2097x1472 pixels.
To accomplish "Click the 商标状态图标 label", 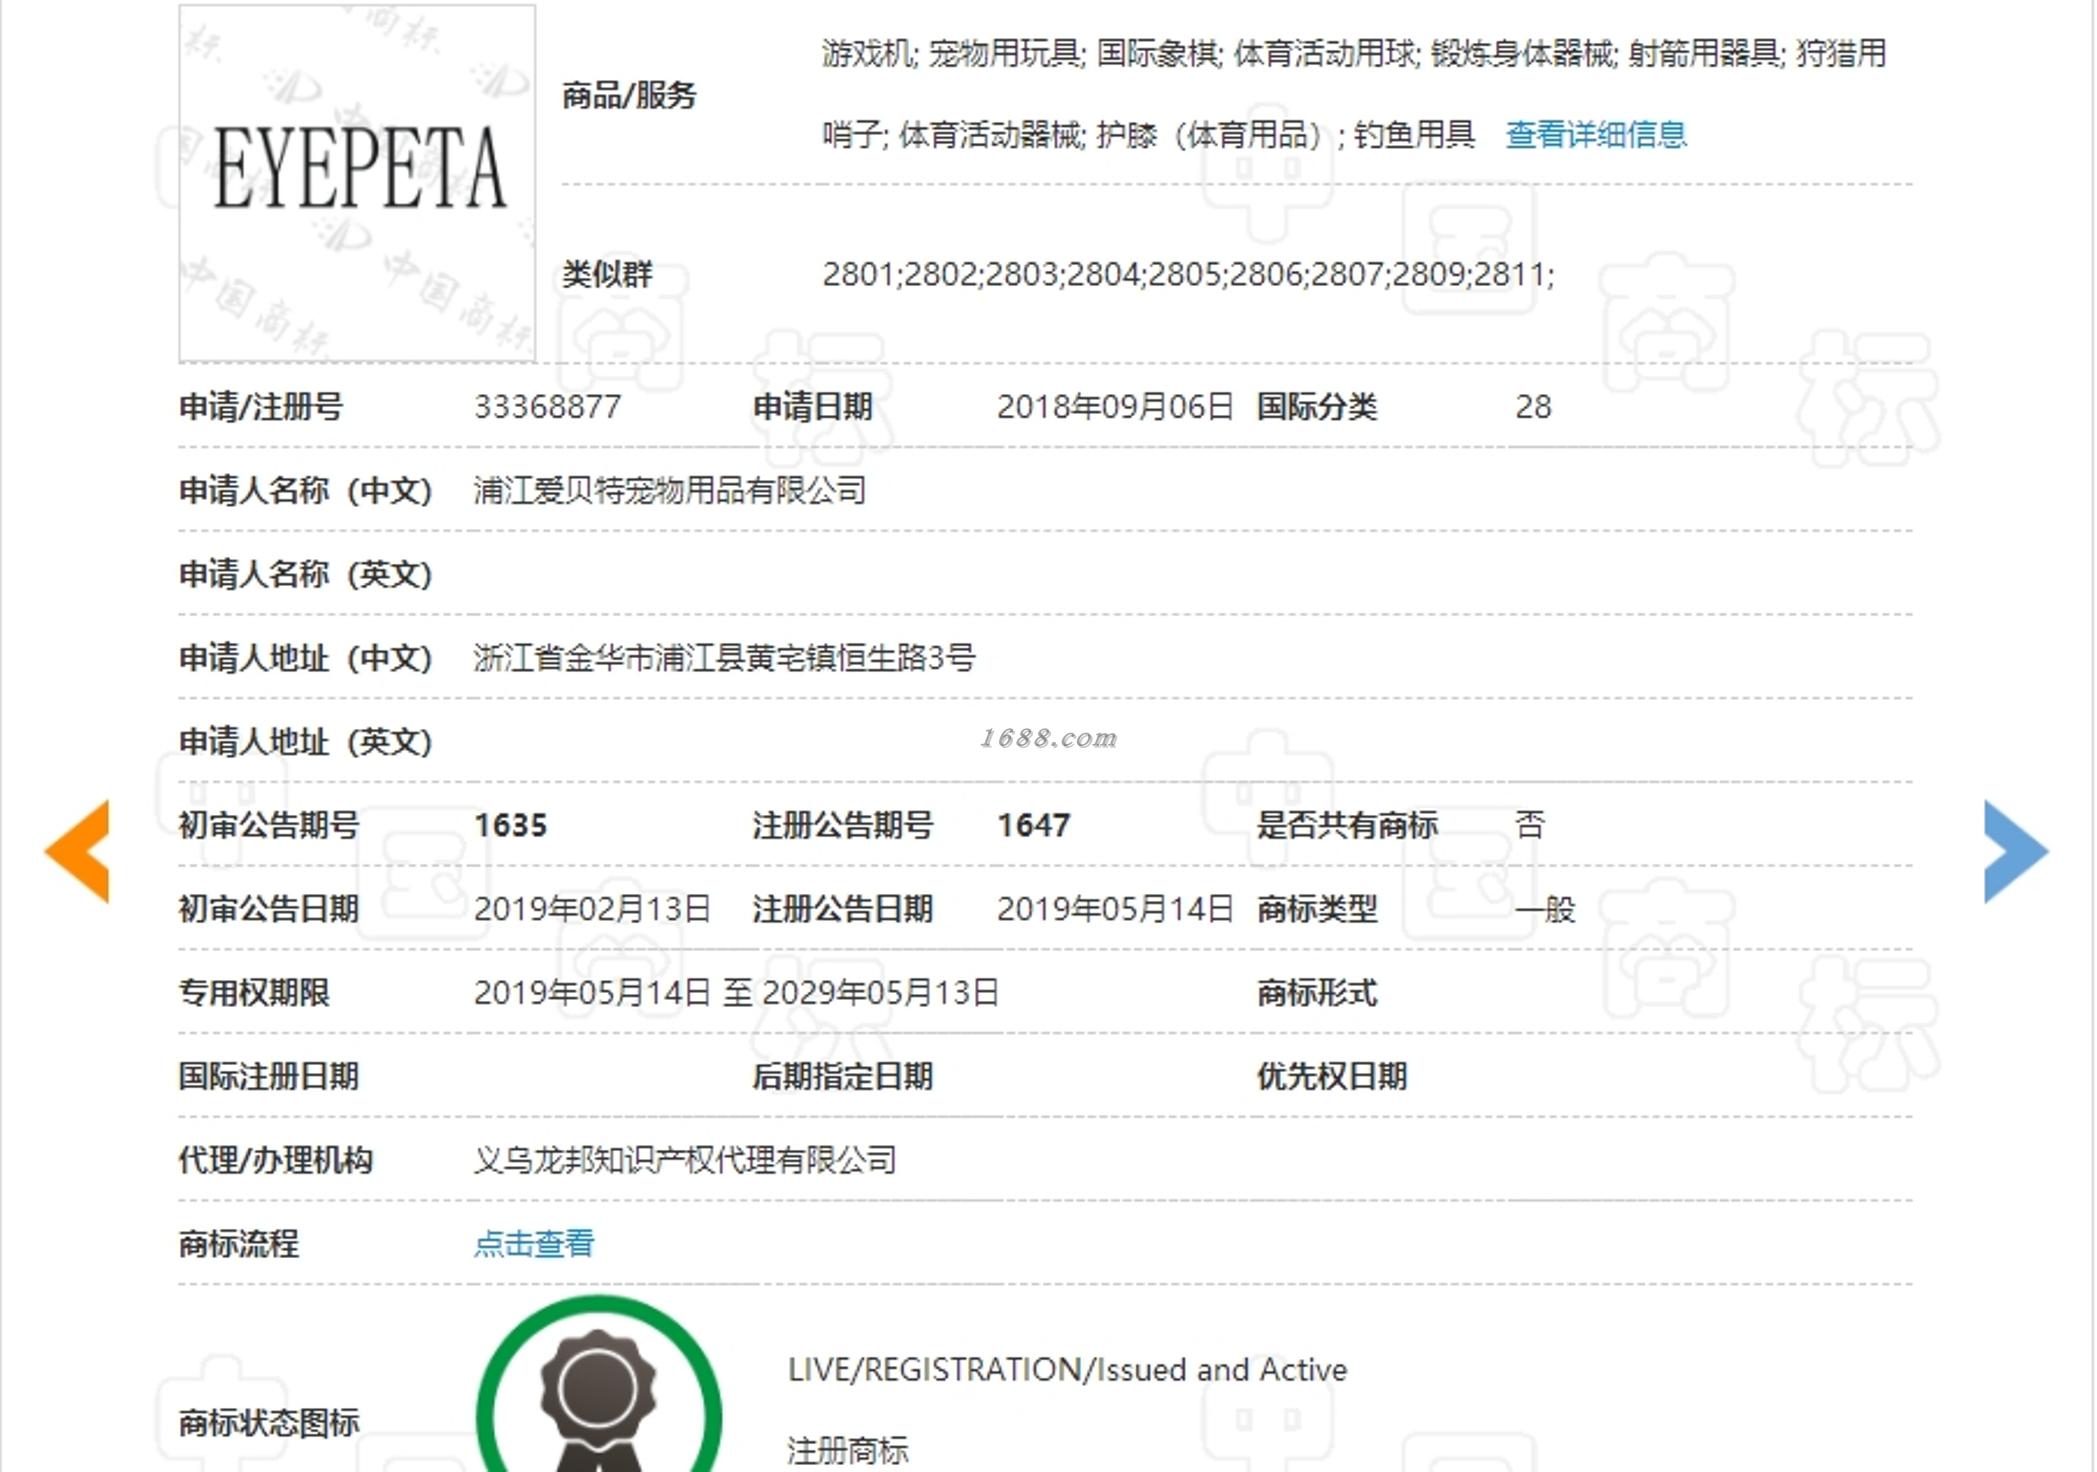I will click(269, 1422).
